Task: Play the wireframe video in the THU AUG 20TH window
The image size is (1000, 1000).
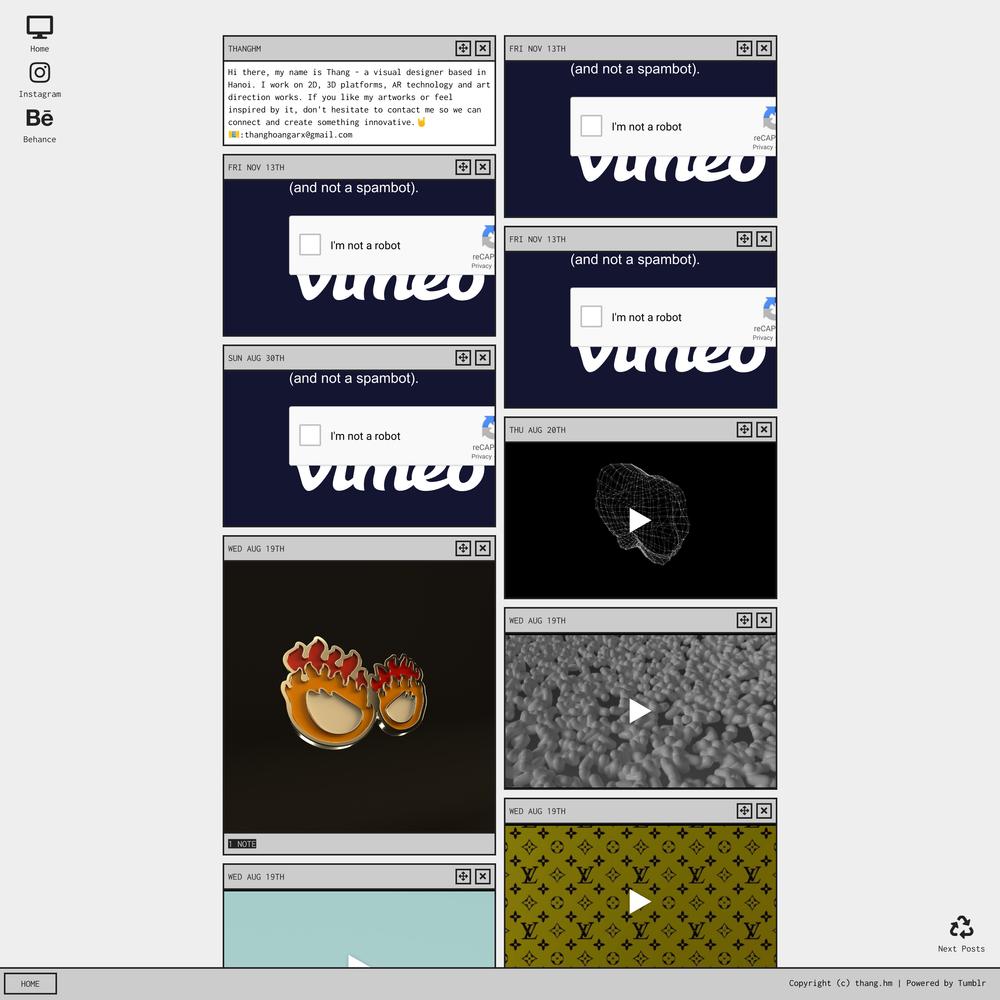Action: (640, 520)
